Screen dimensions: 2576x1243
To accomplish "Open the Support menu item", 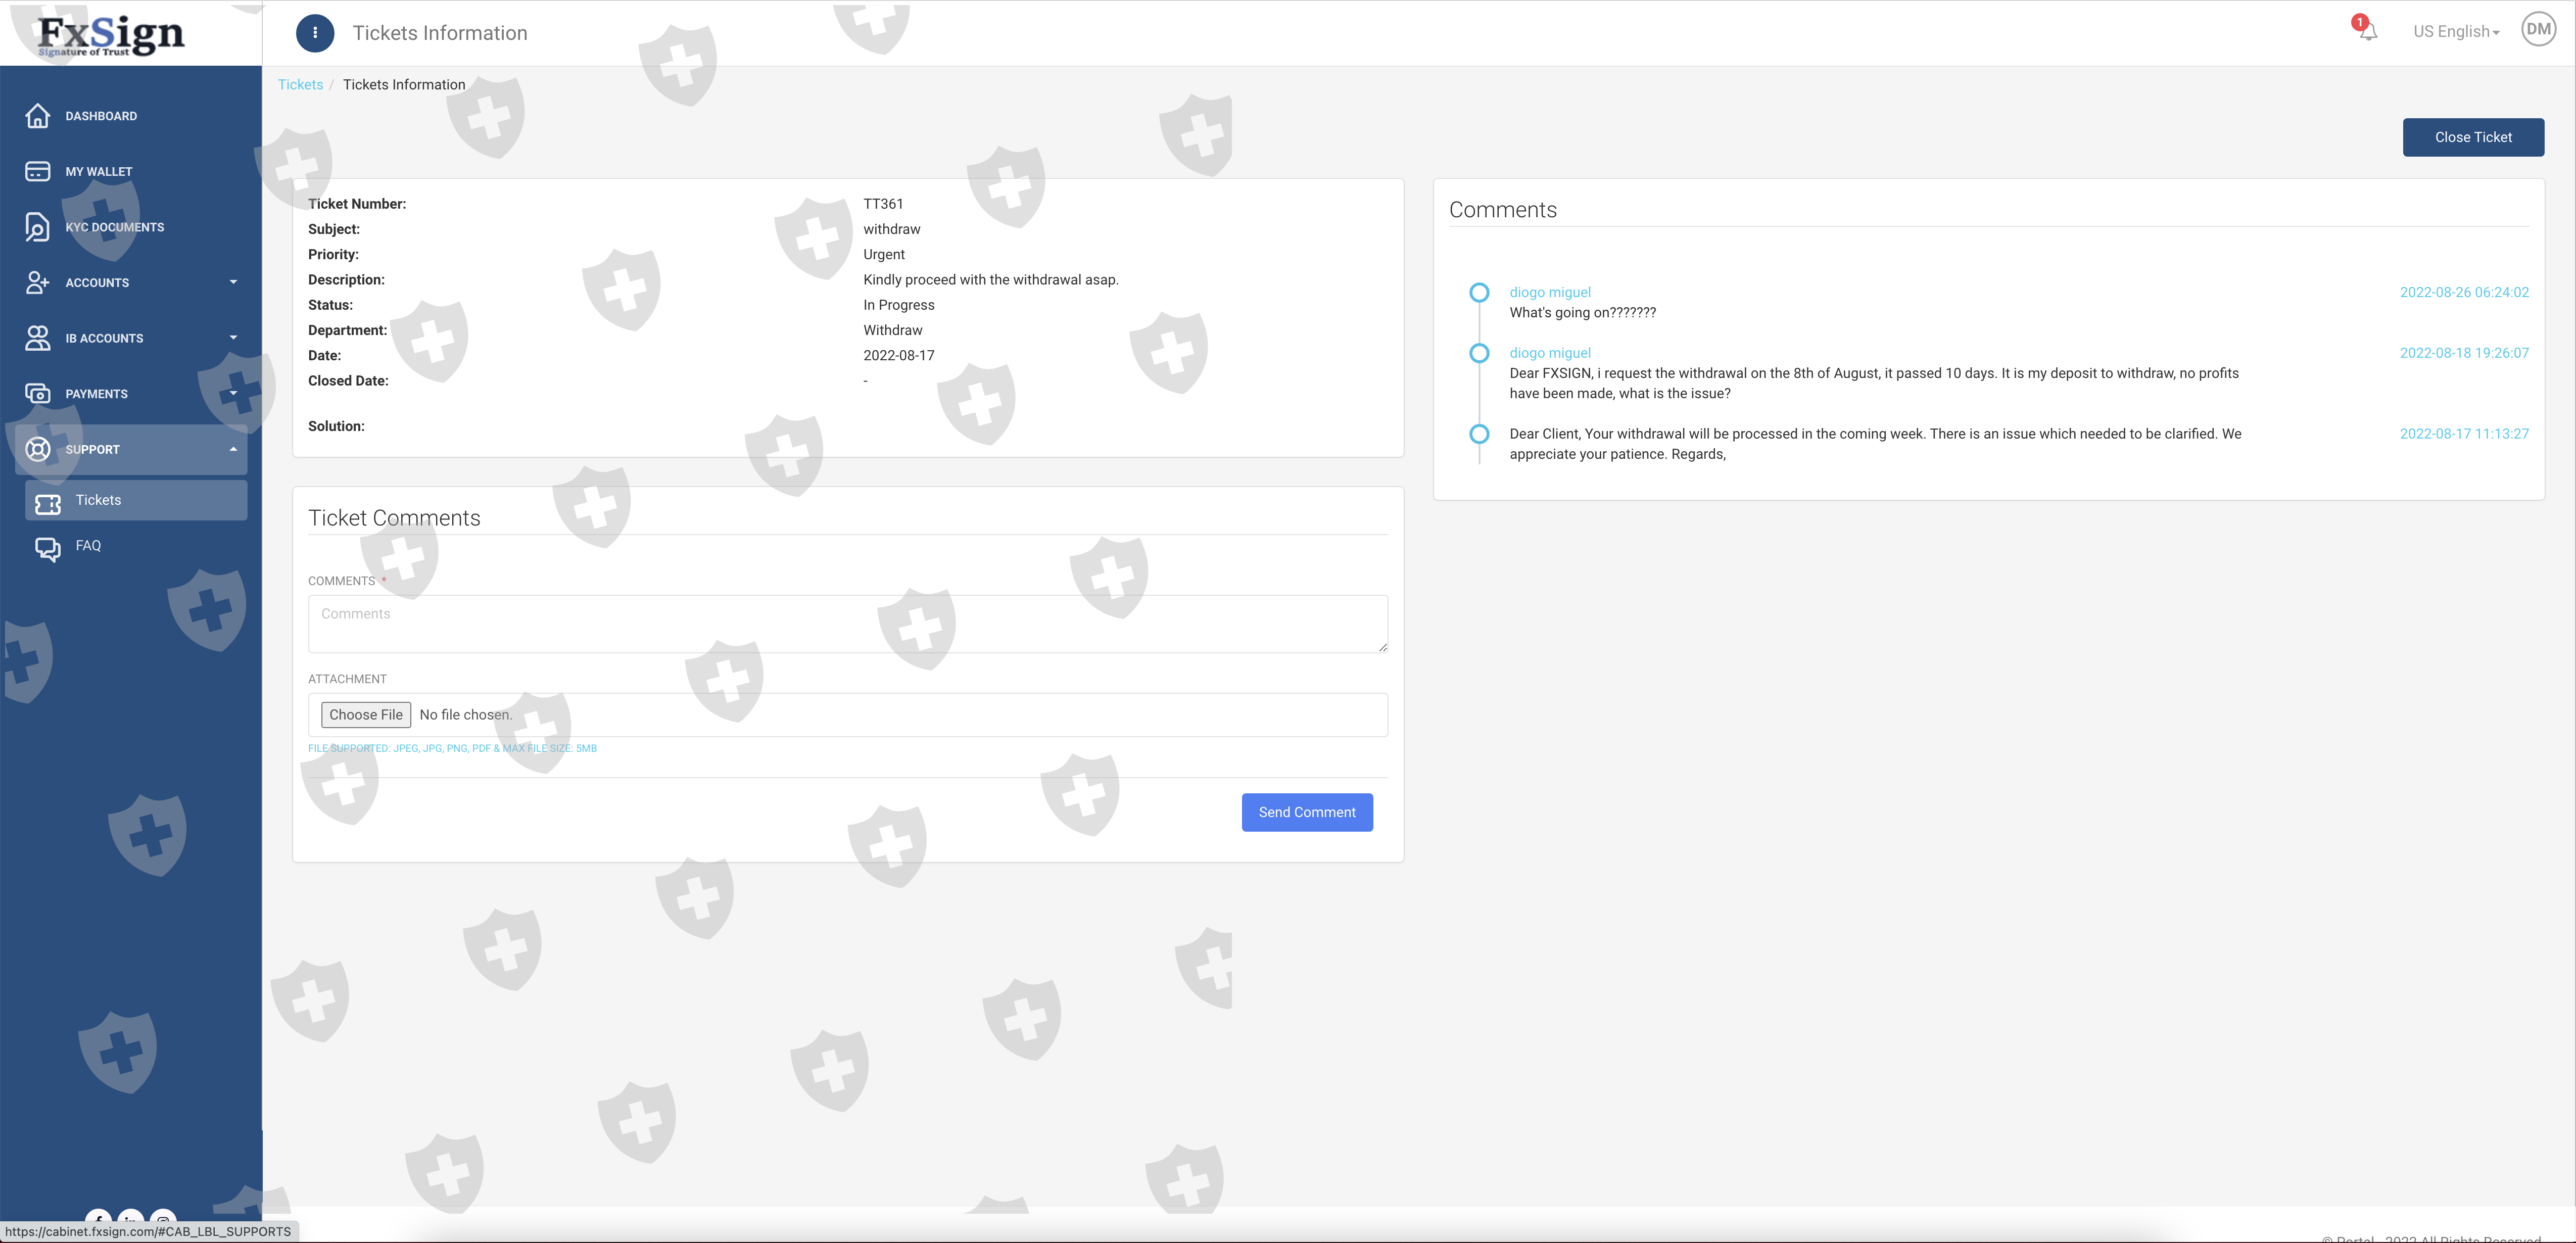I will click(x=92, y=450).
